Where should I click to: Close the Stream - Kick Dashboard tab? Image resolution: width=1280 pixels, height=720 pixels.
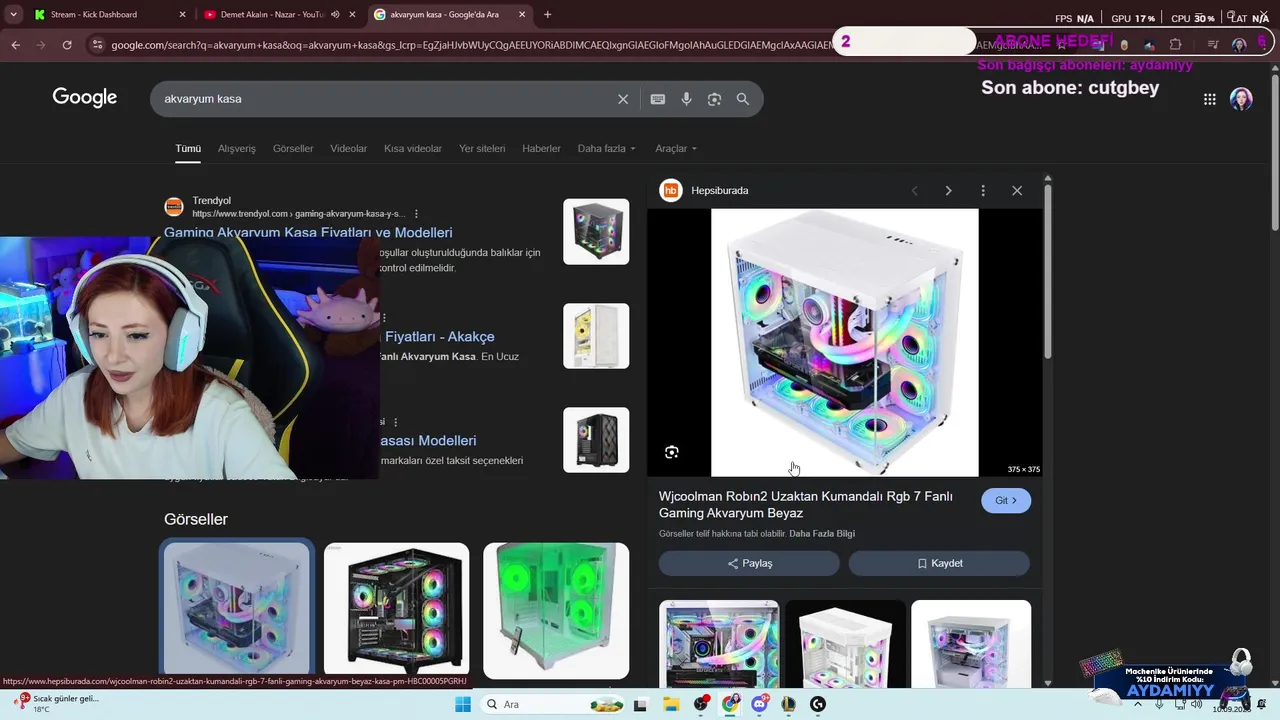pyautogui.click(x=182, y=15)
